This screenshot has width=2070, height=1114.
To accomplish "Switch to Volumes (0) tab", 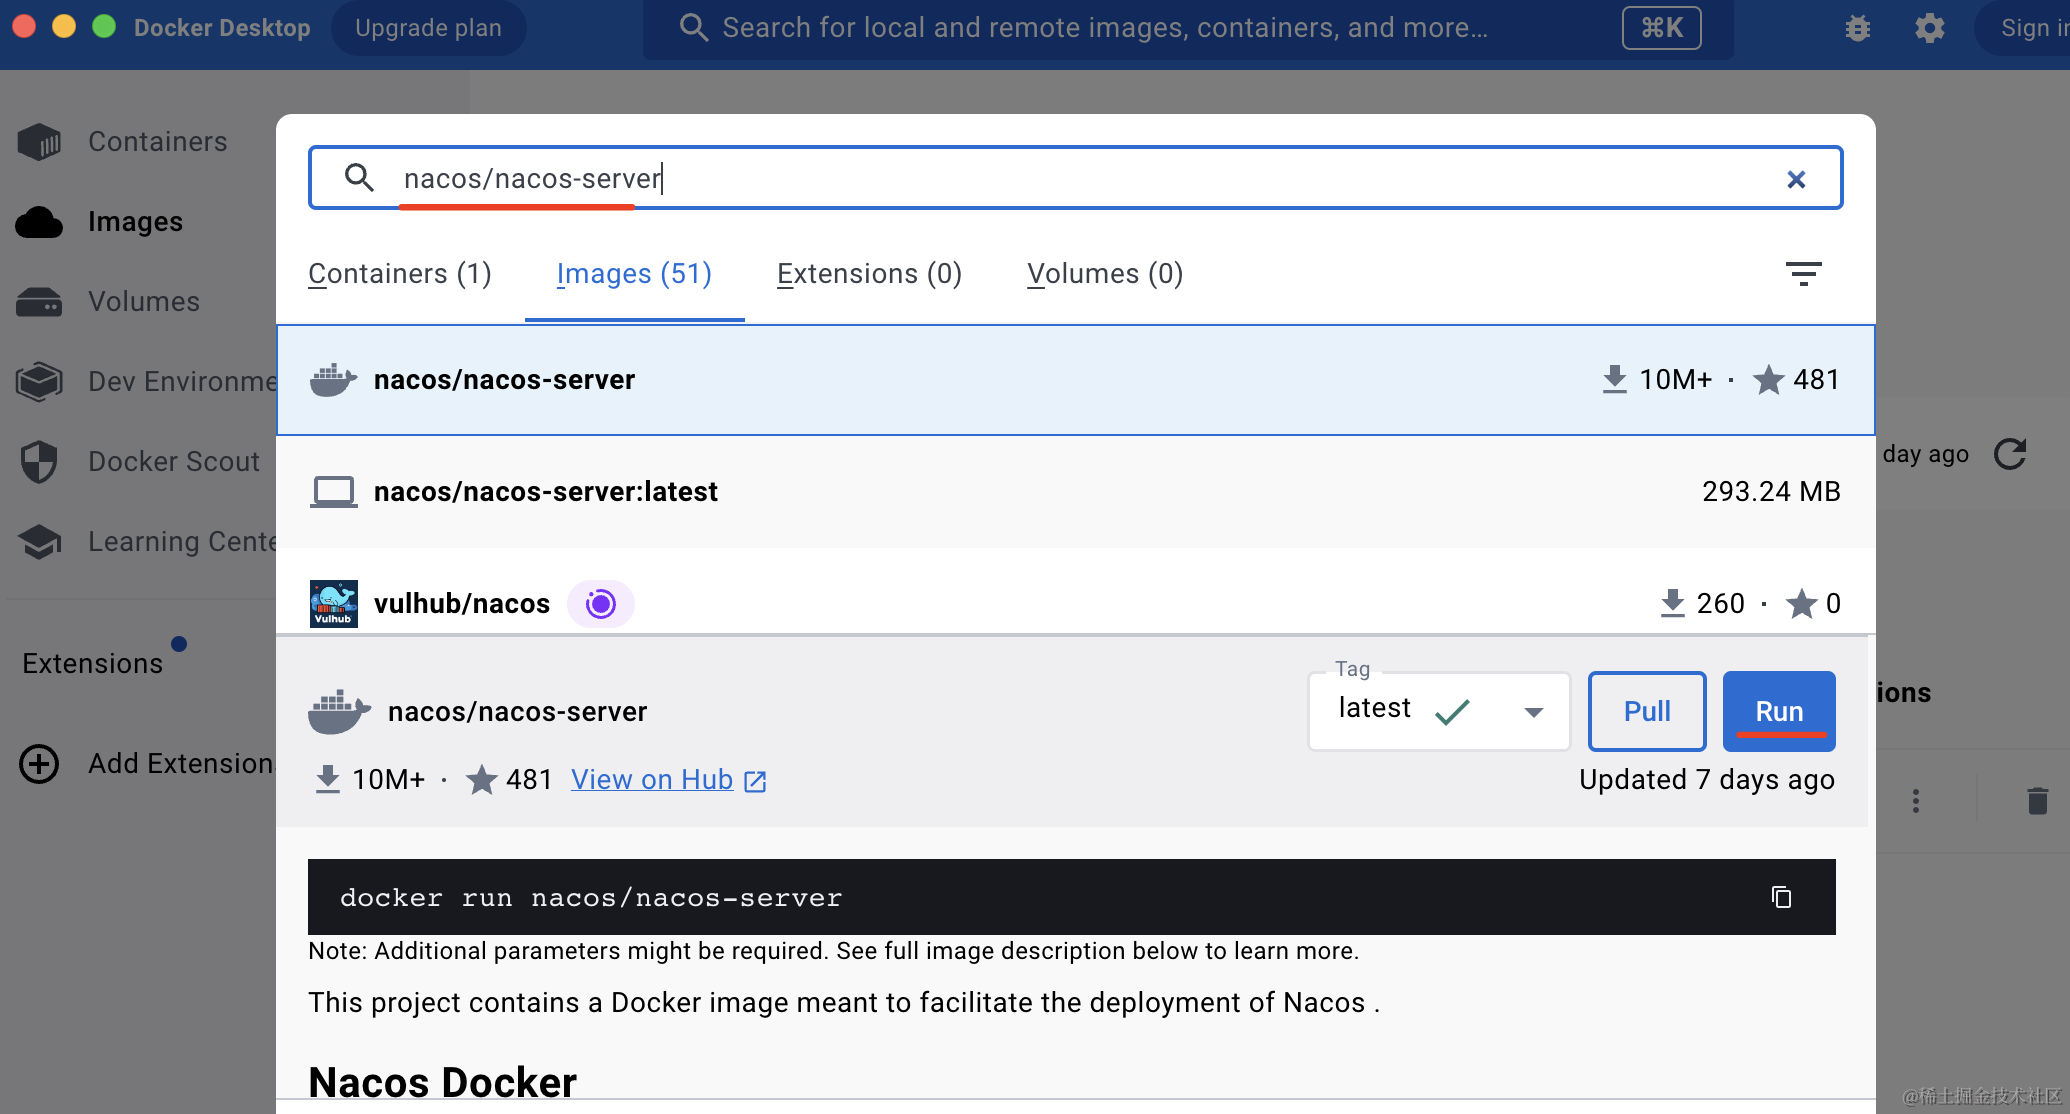I will [1104, 274].
